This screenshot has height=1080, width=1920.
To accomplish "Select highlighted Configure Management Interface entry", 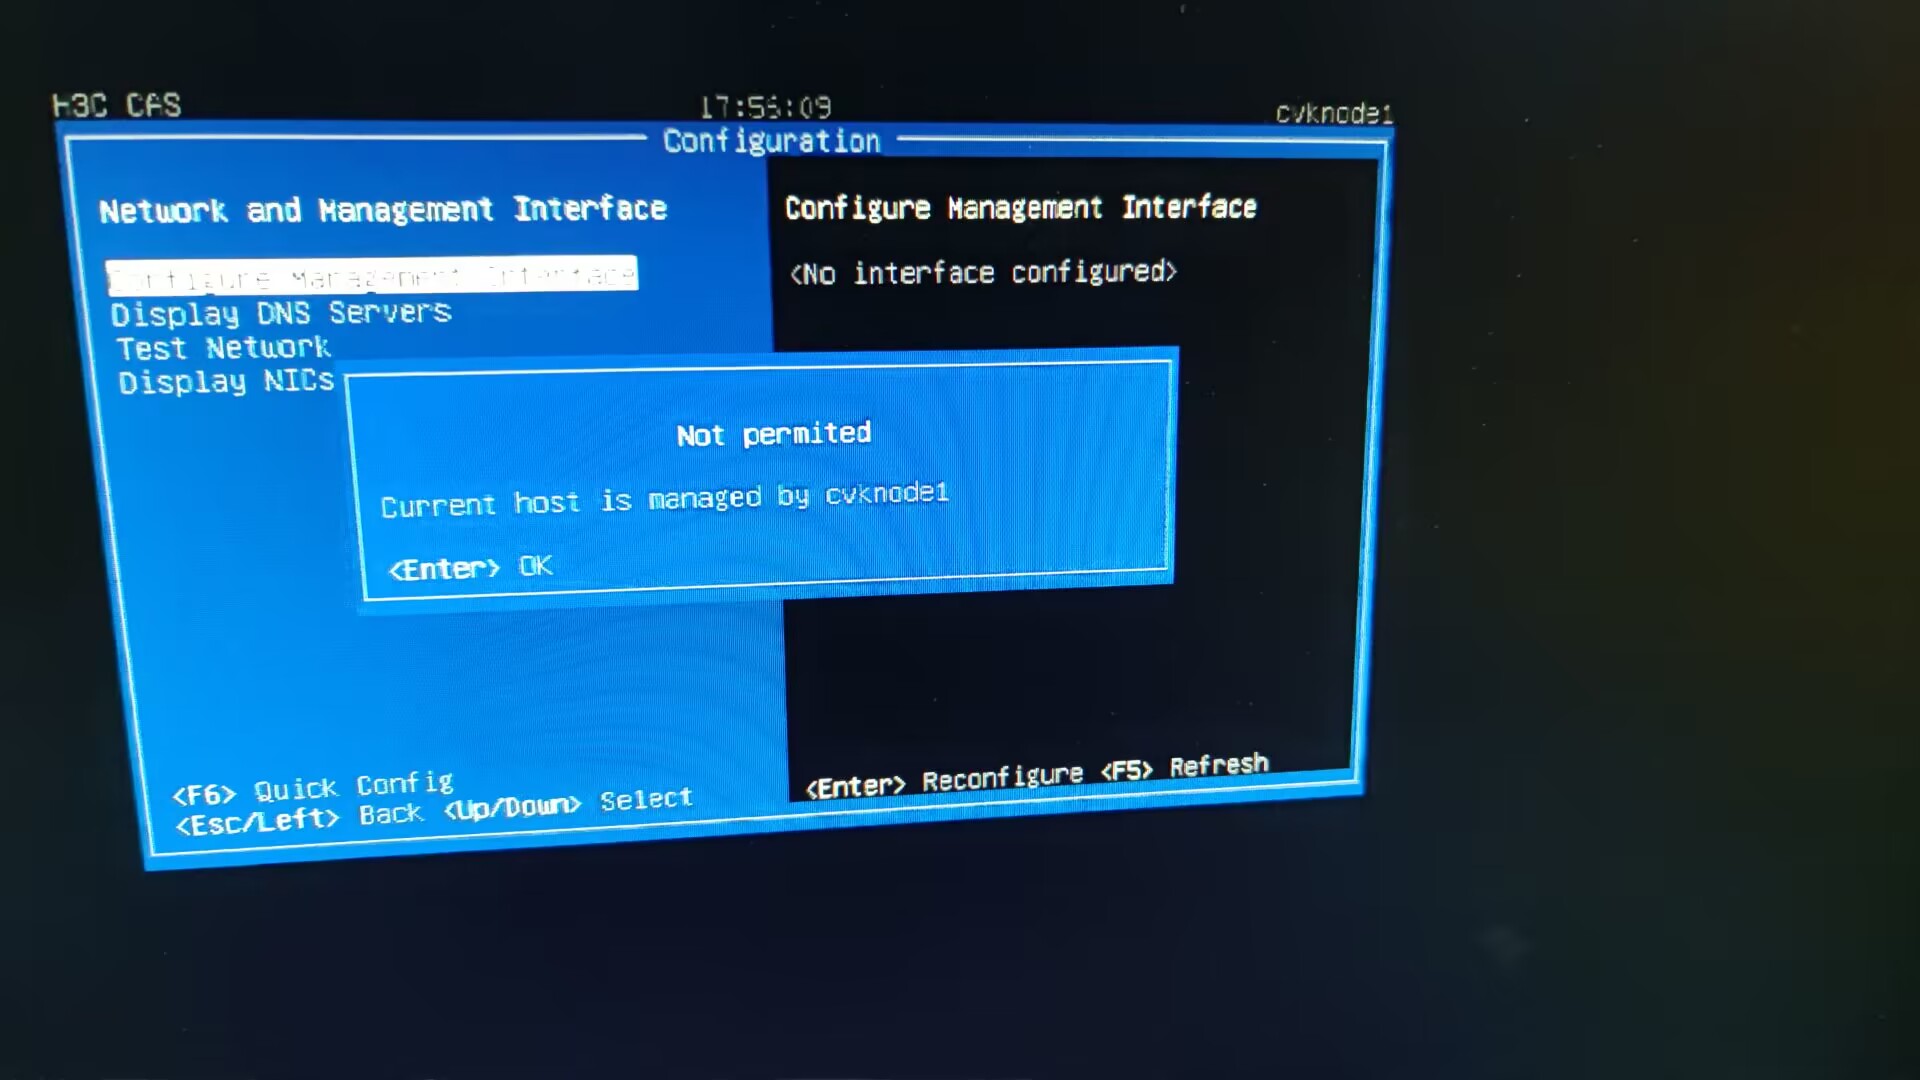I will point(371,274).
